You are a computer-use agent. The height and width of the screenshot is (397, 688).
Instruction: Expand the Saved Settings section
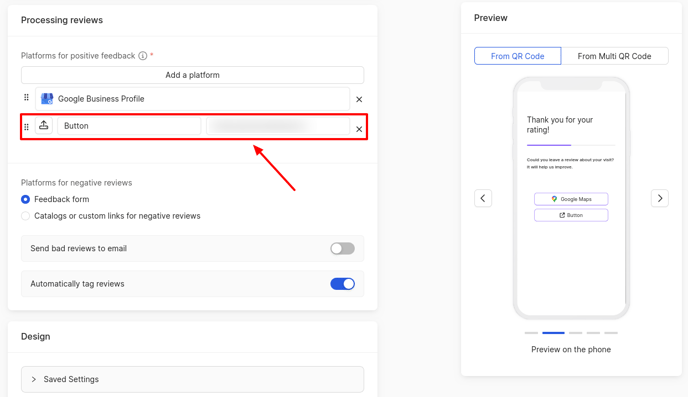coord(193,379)
